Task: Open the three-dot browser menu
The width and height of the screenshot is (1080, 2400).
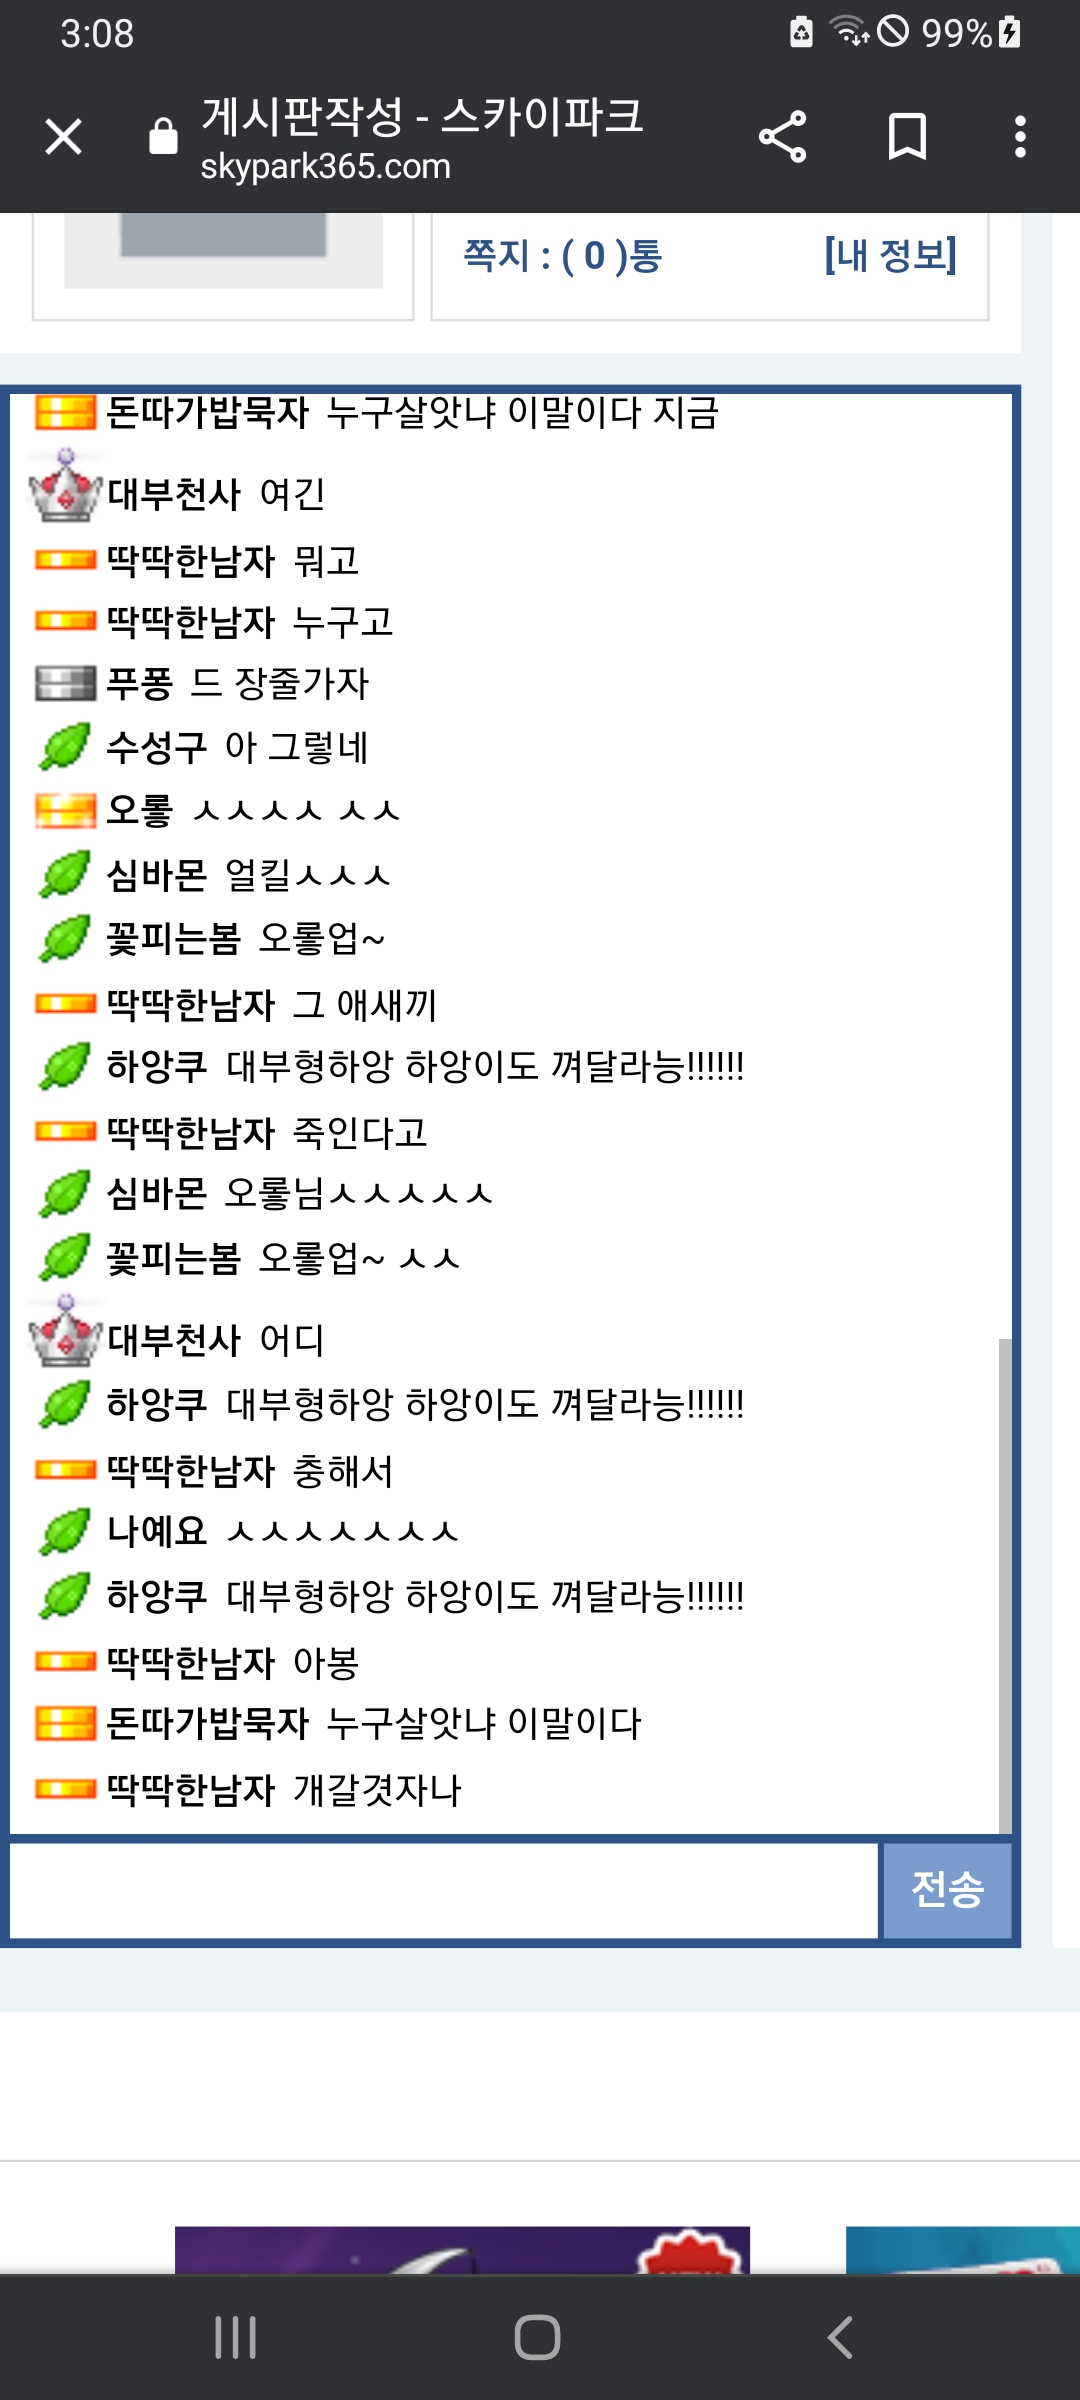Action: pyautogui.click(x=1020, y=137)
